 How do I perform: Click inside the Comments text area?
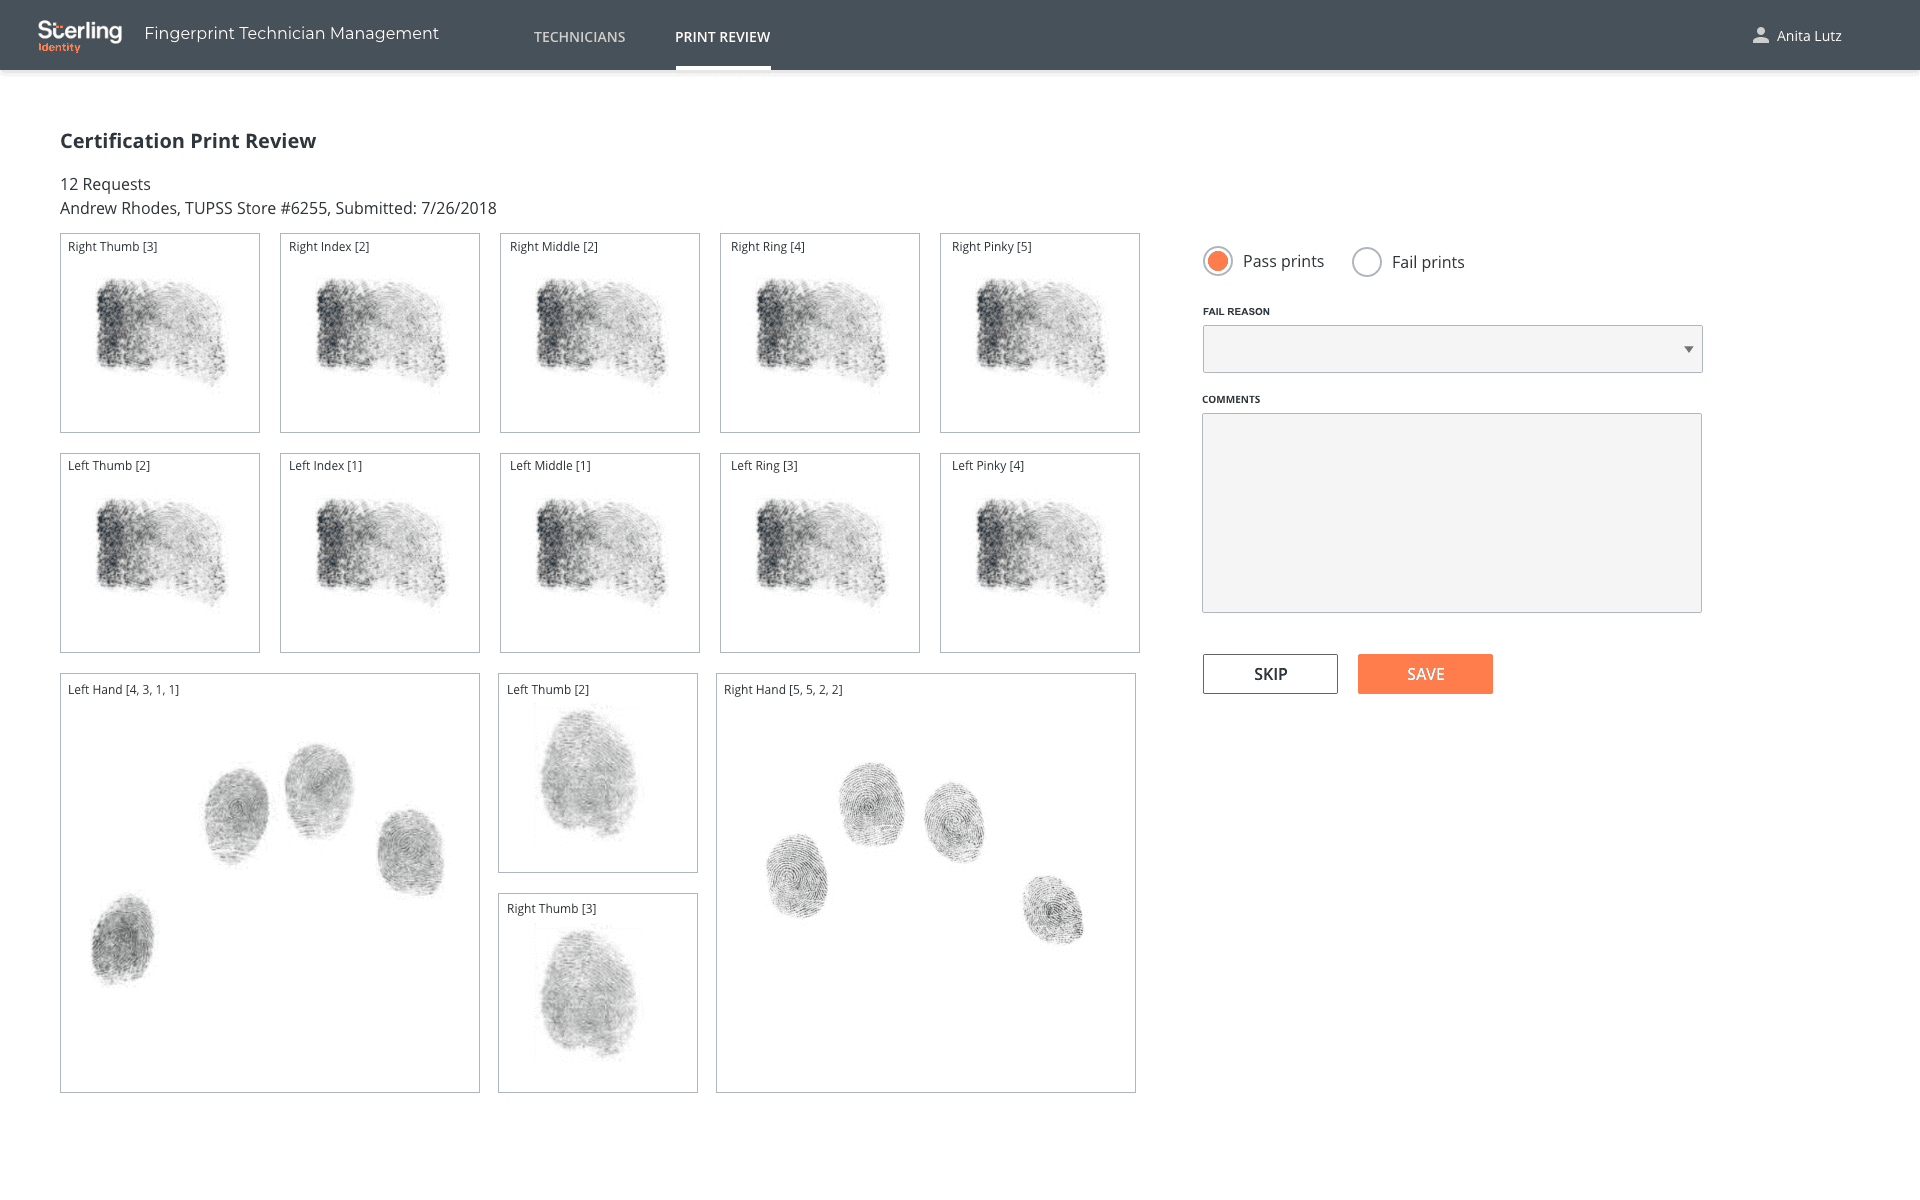[1451, 512]
